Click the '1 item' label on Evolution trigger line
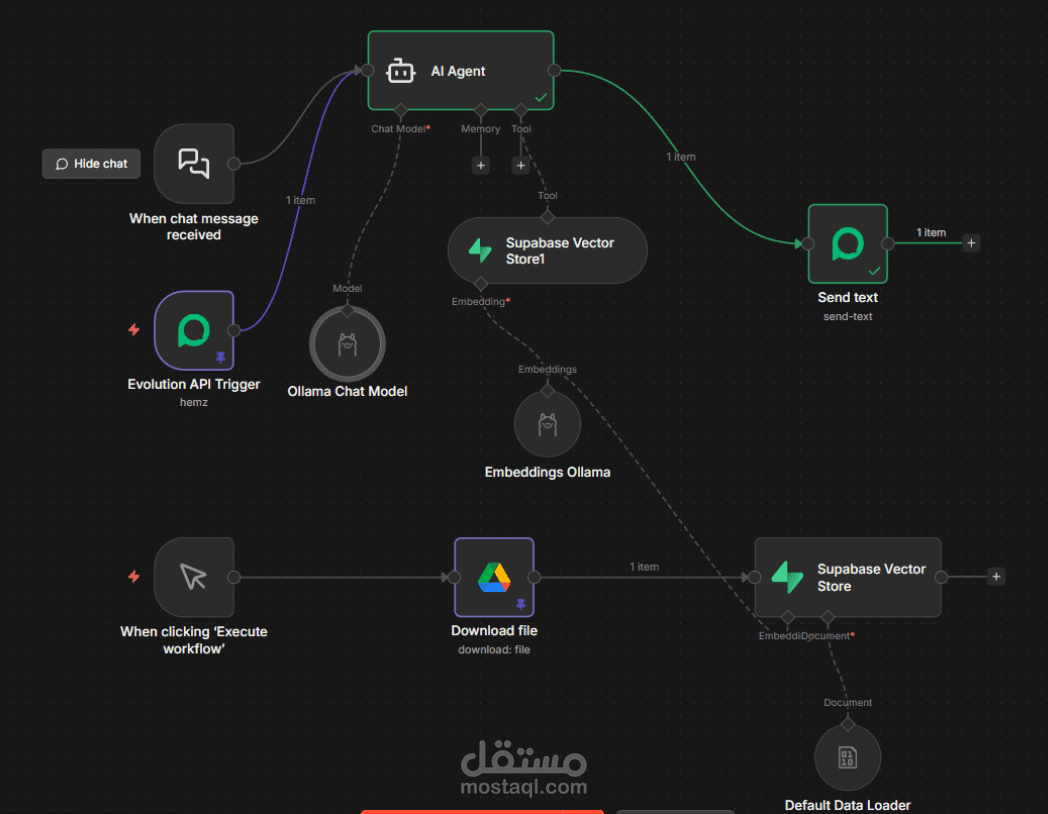Image resolution: width=1048 pixels, height=814 pixels. click(x=300, y=200)
